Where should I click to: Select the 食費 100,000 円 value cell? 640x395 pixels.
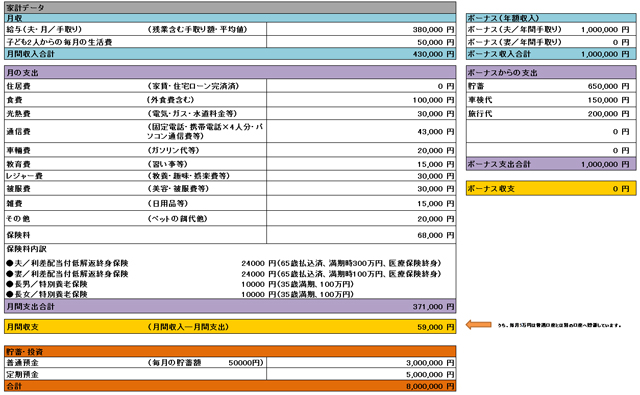[361, 100]
